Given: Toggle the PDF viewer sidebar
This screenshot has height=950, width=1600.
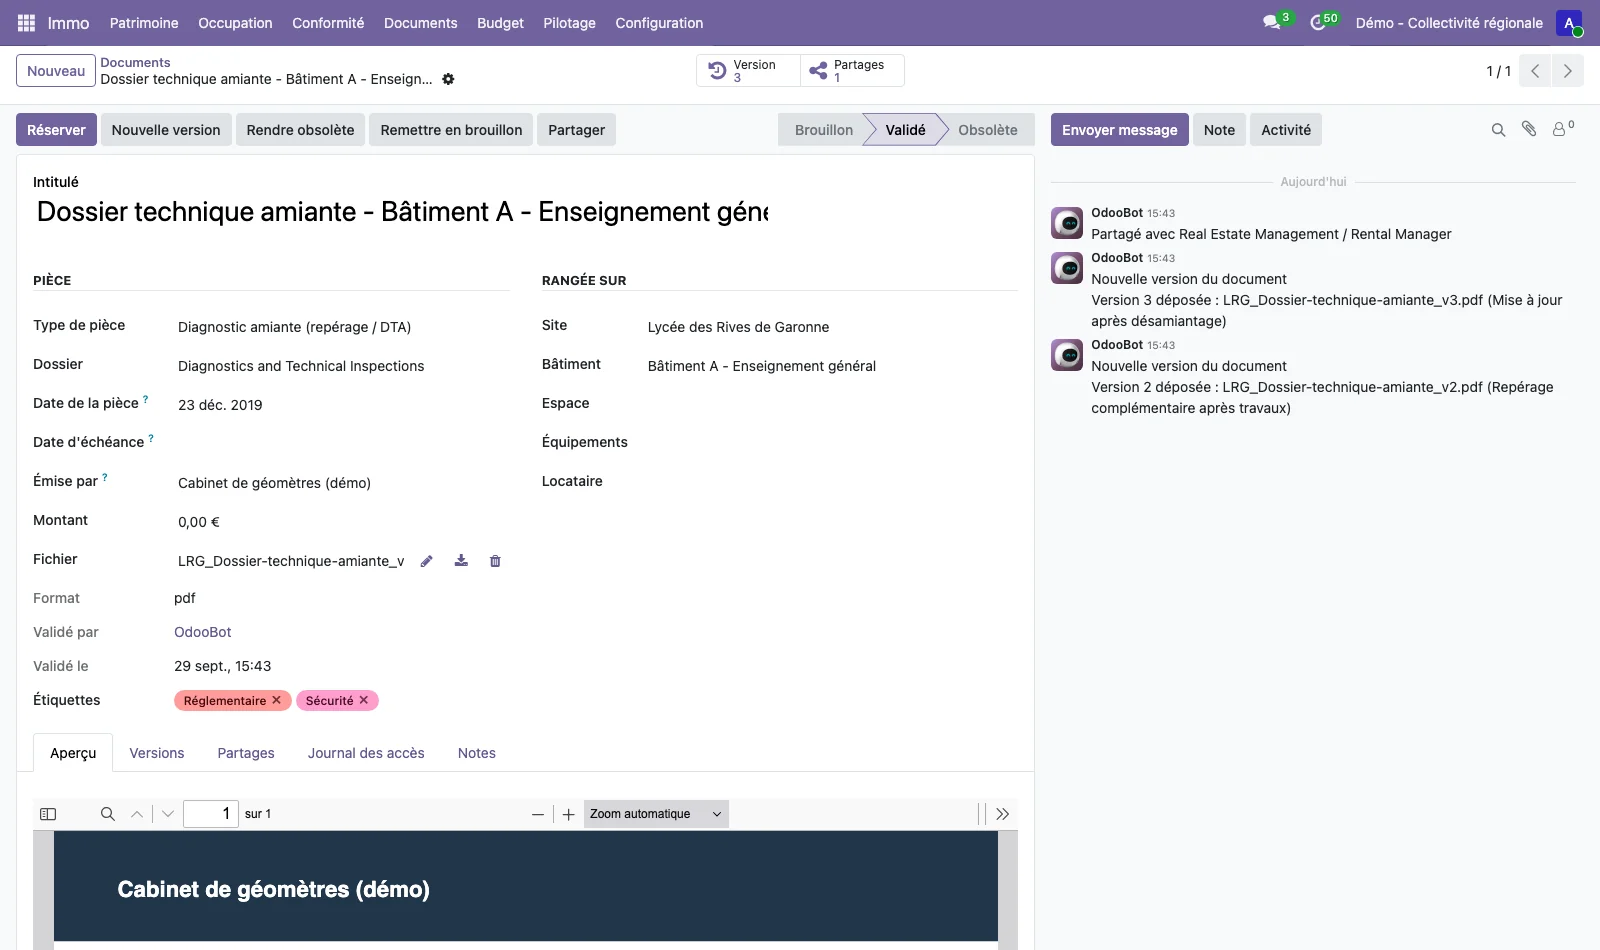Looking at the screenshot, I should point(48,814).
